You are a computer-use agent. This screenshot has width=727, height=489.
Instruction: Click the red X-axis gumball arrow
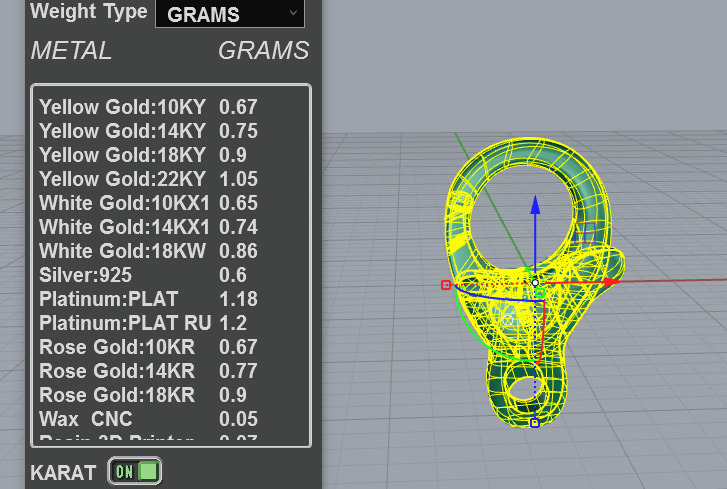click(x=612, y=281)
